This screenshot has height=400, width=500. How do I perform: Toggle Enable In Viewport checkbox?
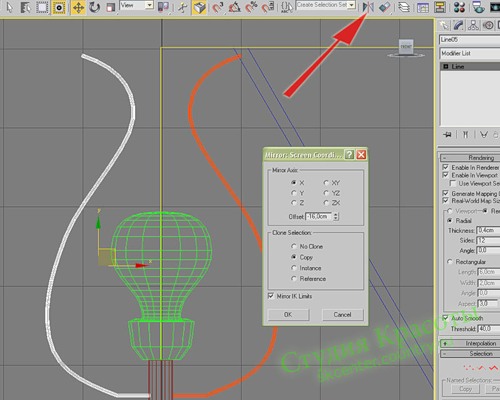445,175
